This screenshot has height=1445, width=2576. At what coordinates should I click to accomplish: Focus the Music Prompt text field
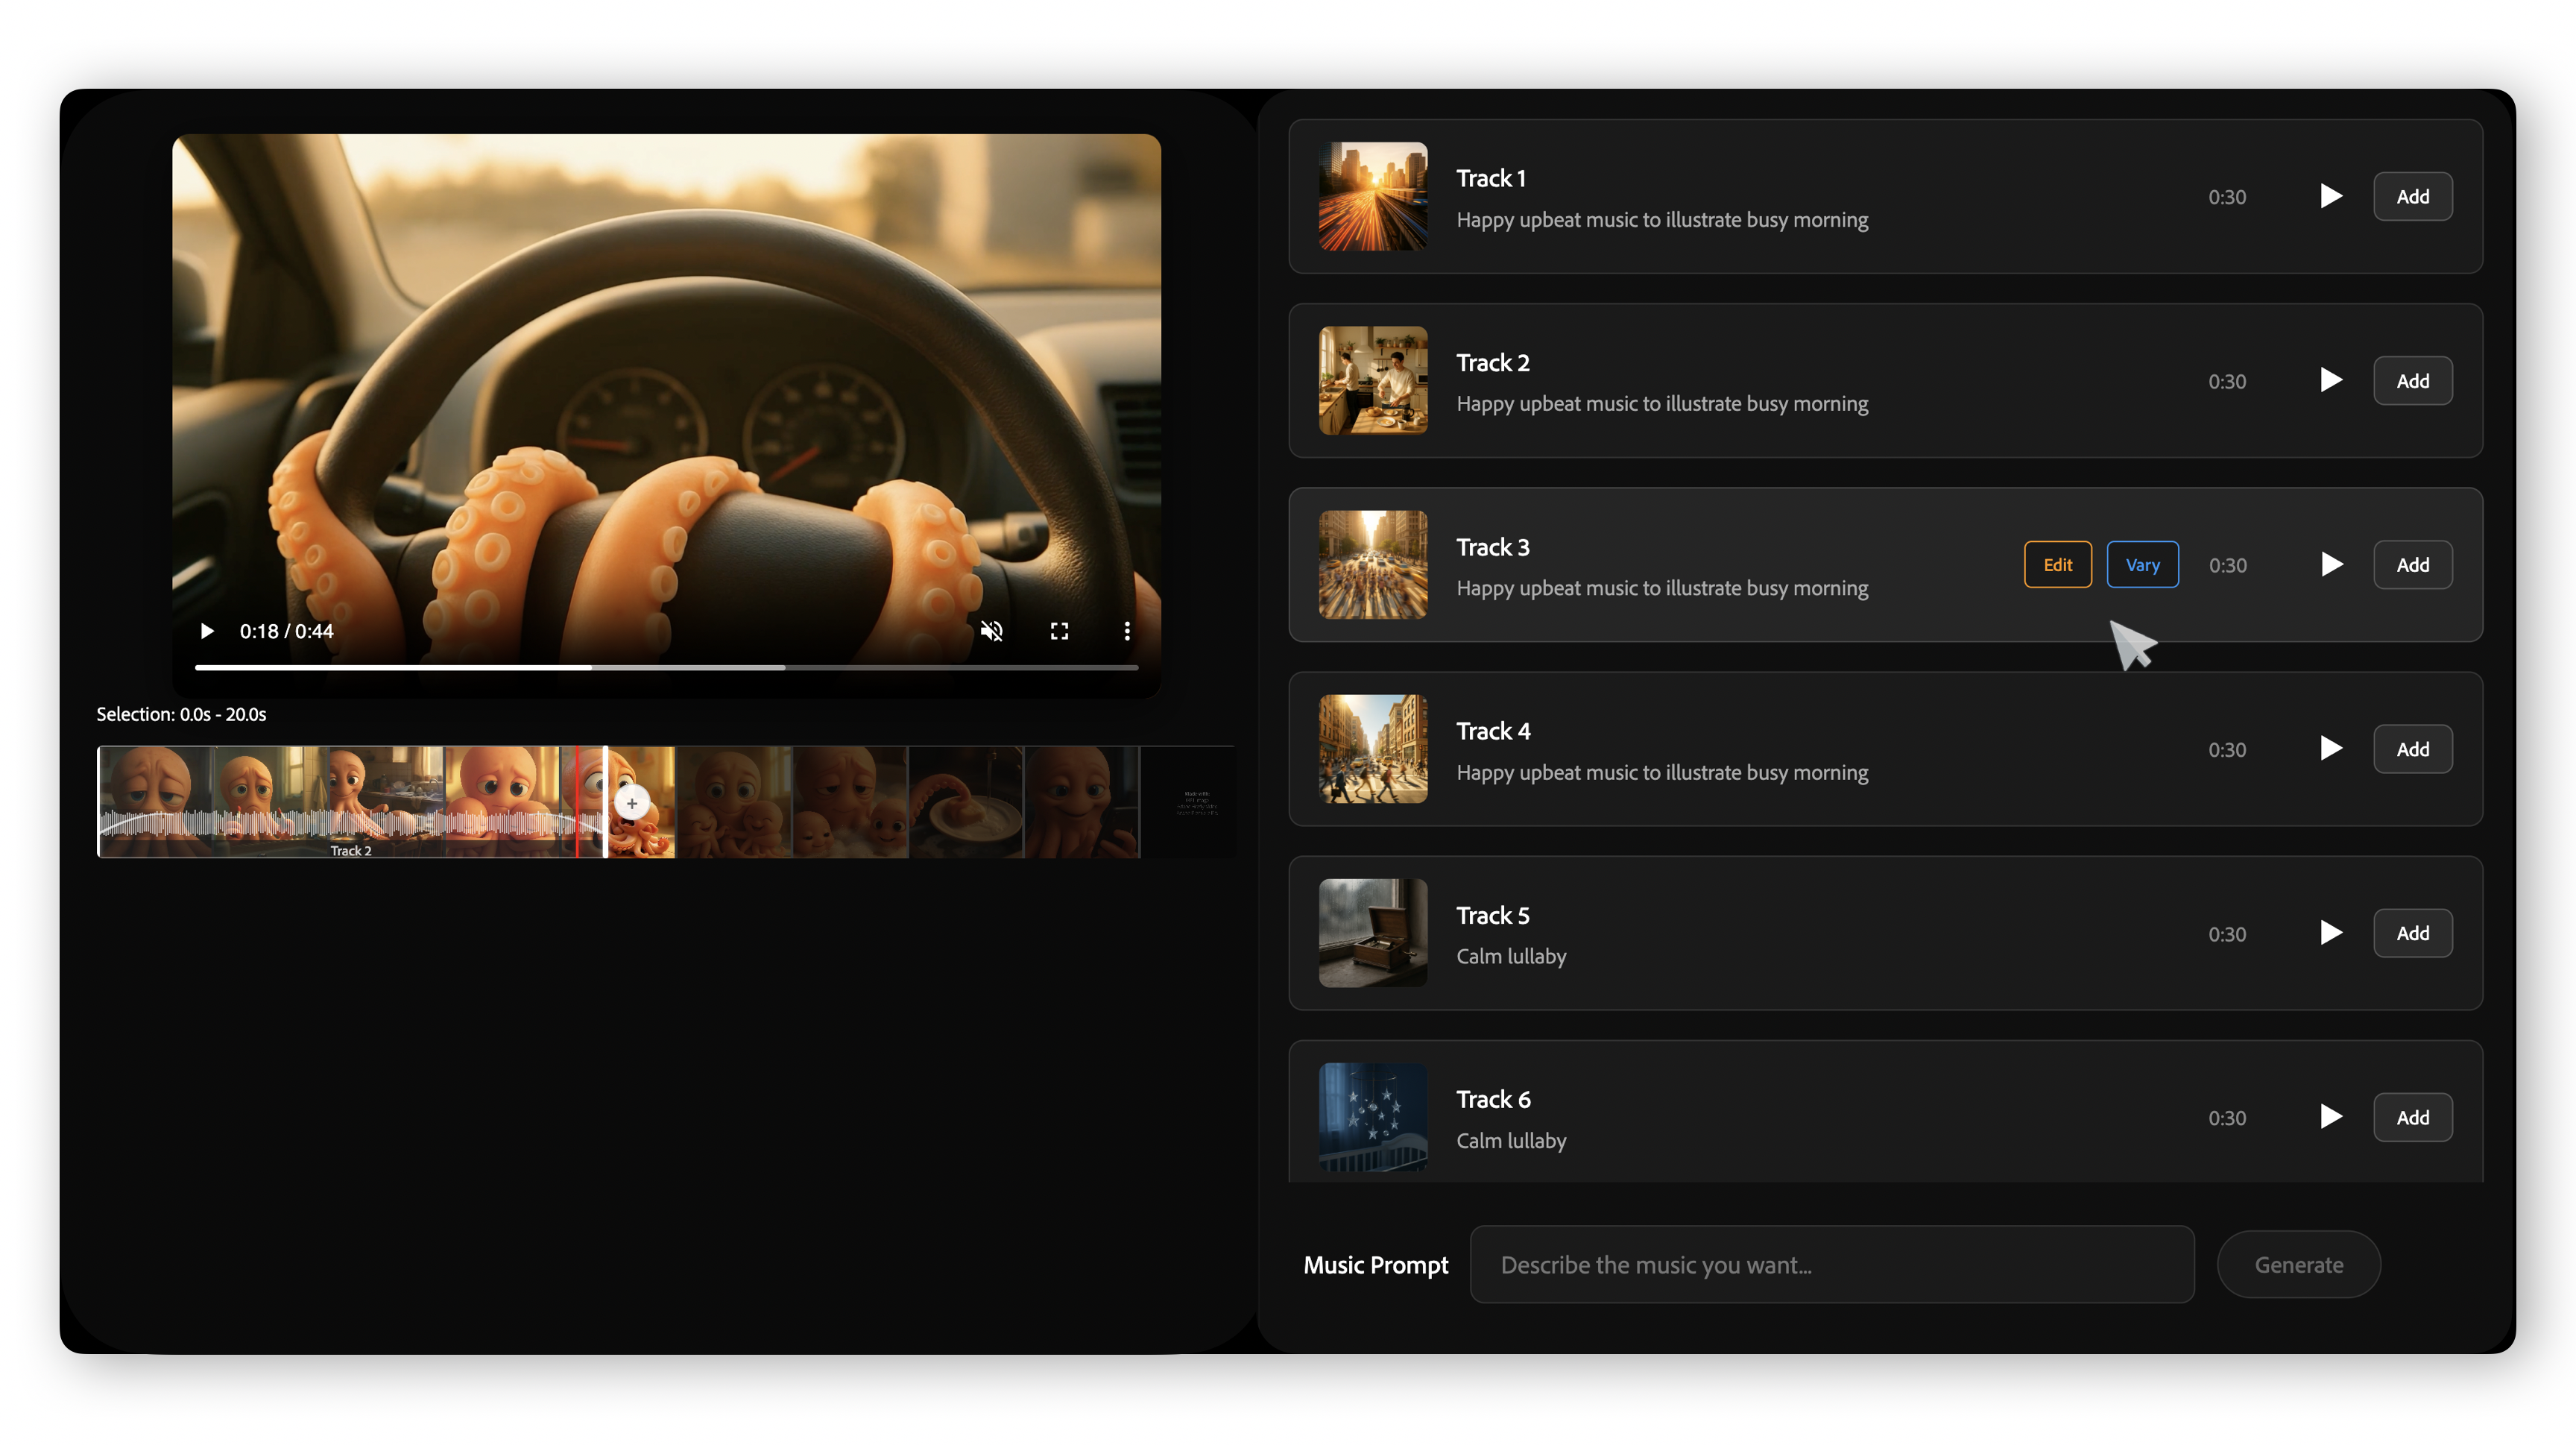pyautogui.click(x=1831, y=1265)
